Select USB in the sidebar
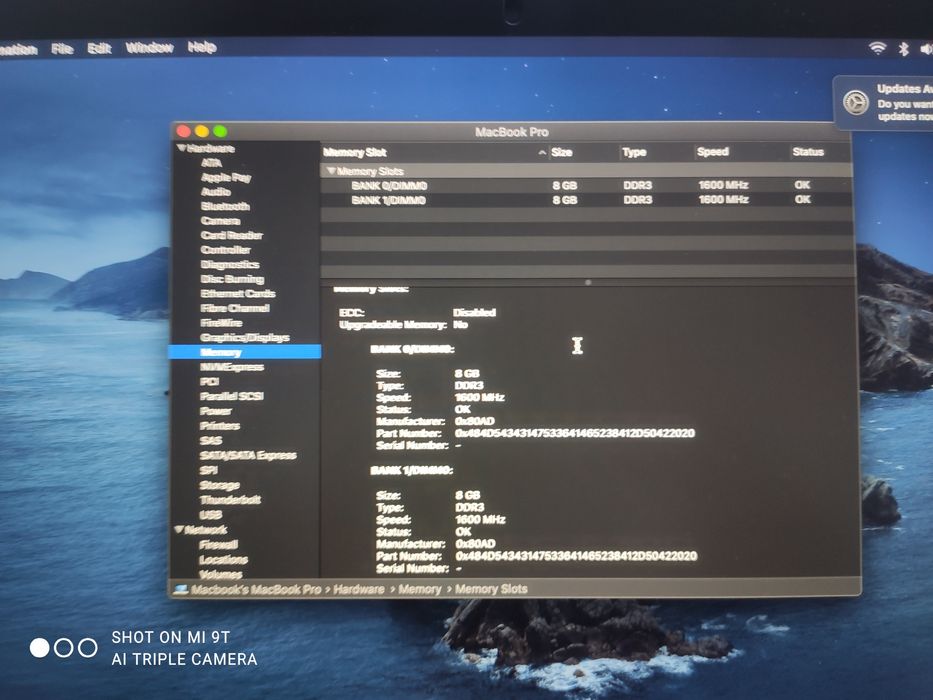The width and height of the screenshot is (933, 700). coord(211,514)
